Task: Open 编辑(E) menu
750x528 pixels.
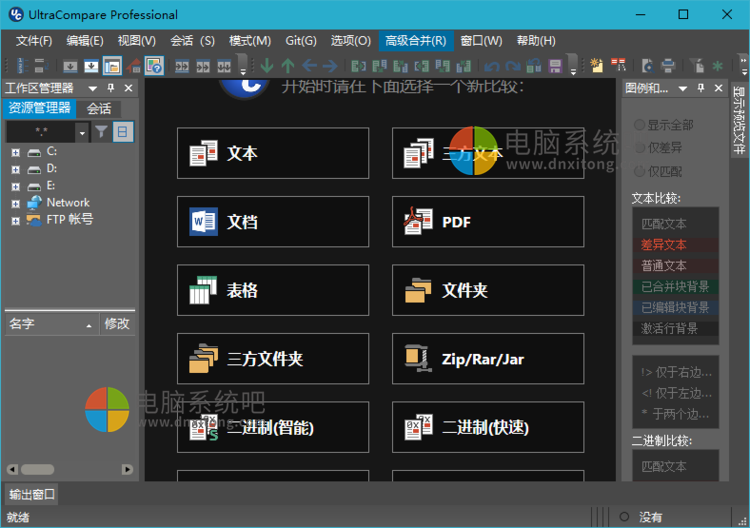Action: coord(85,41)
